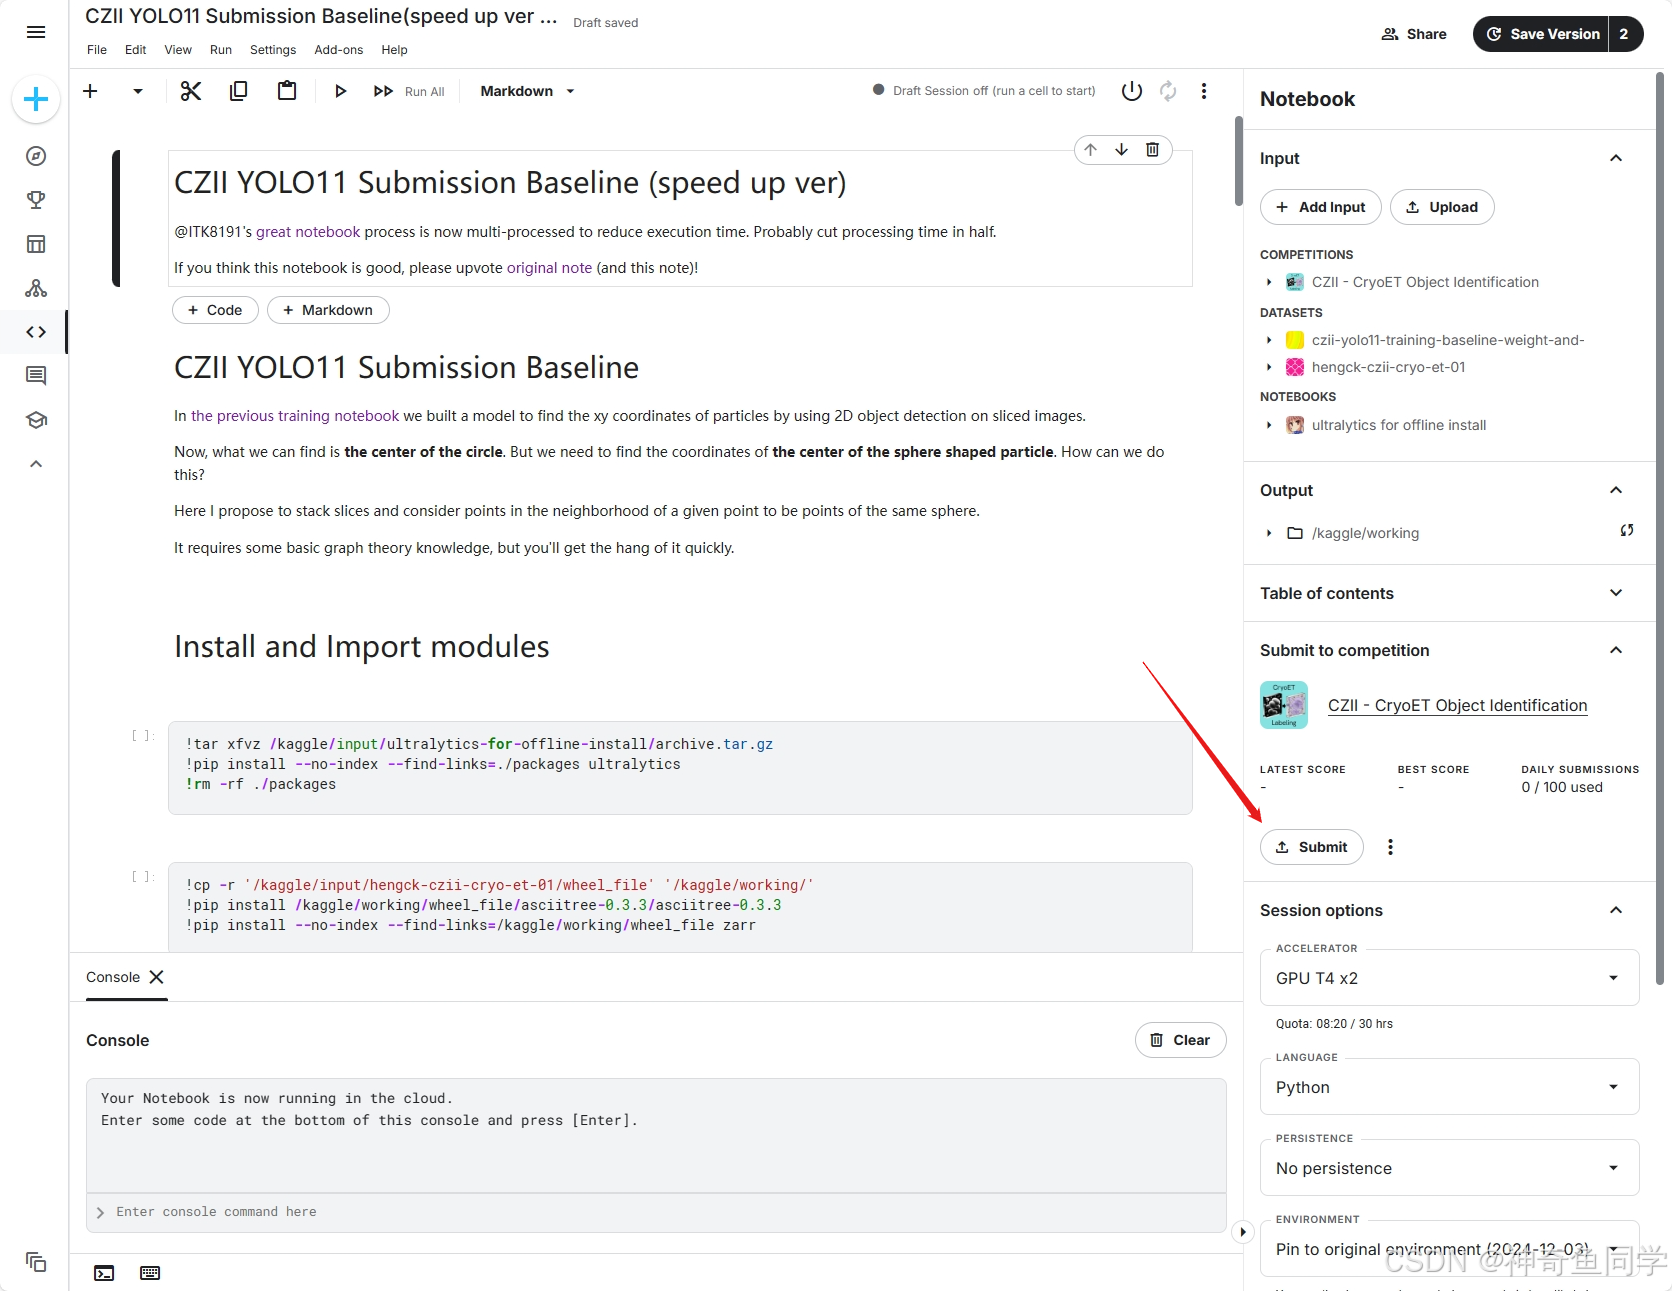This screenshot has width=1672, height=1291.
Task: Collapse the Session options section
Action: tap(1616, 910)
